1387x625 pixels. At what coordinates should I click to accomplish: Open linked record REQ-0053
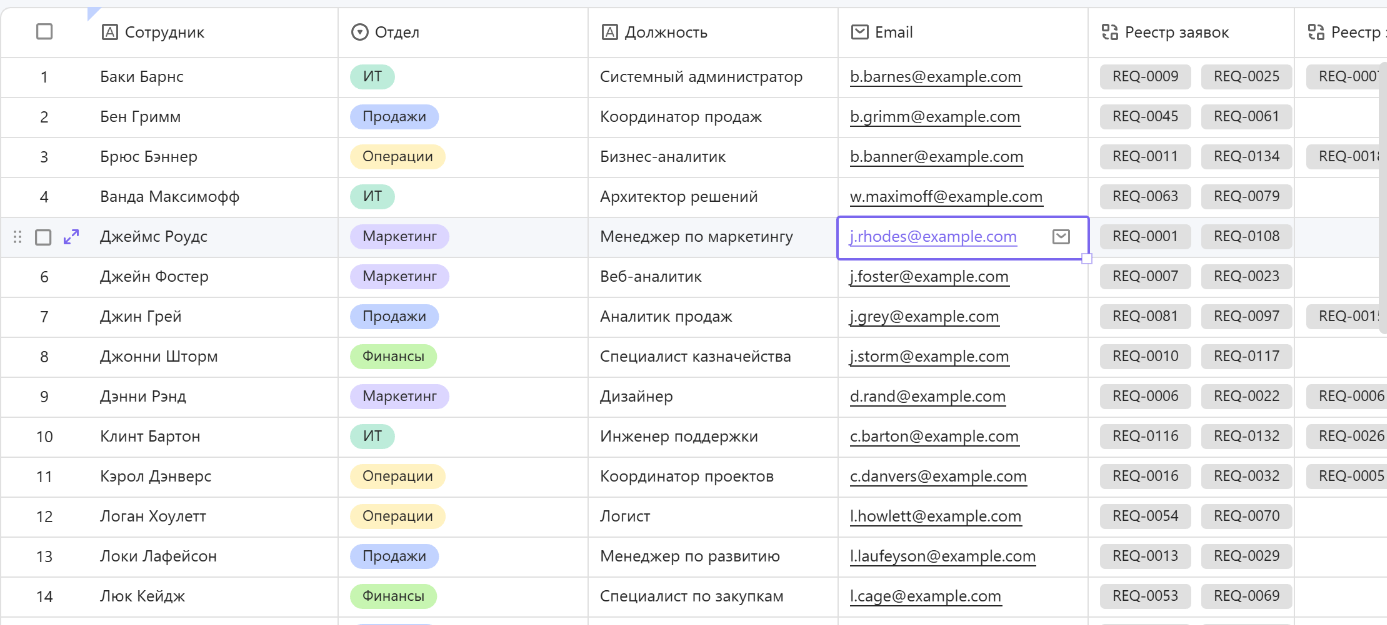(x=1145, y=597)
